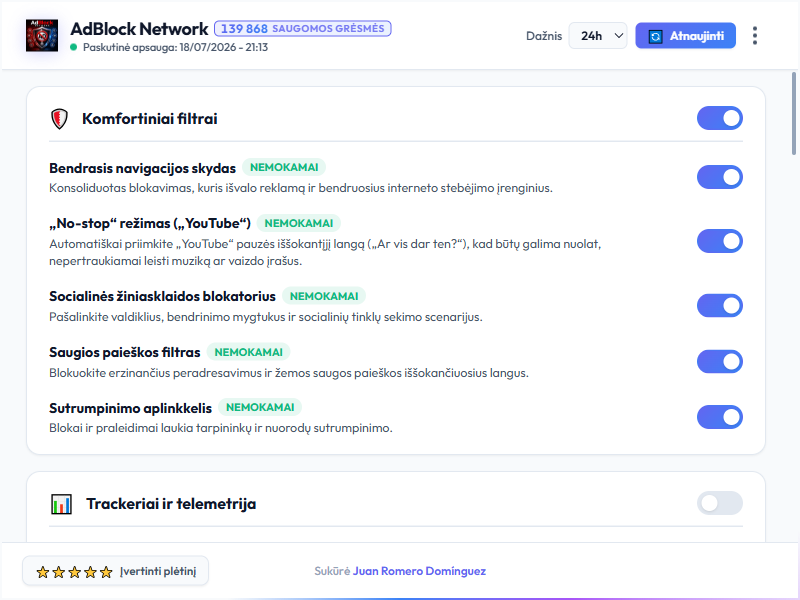This screenshot has height=600, width=800.
Task: Click the NEMOKAMAI badge beside Saugios paieškos filtras
Action: pos(248,352)
